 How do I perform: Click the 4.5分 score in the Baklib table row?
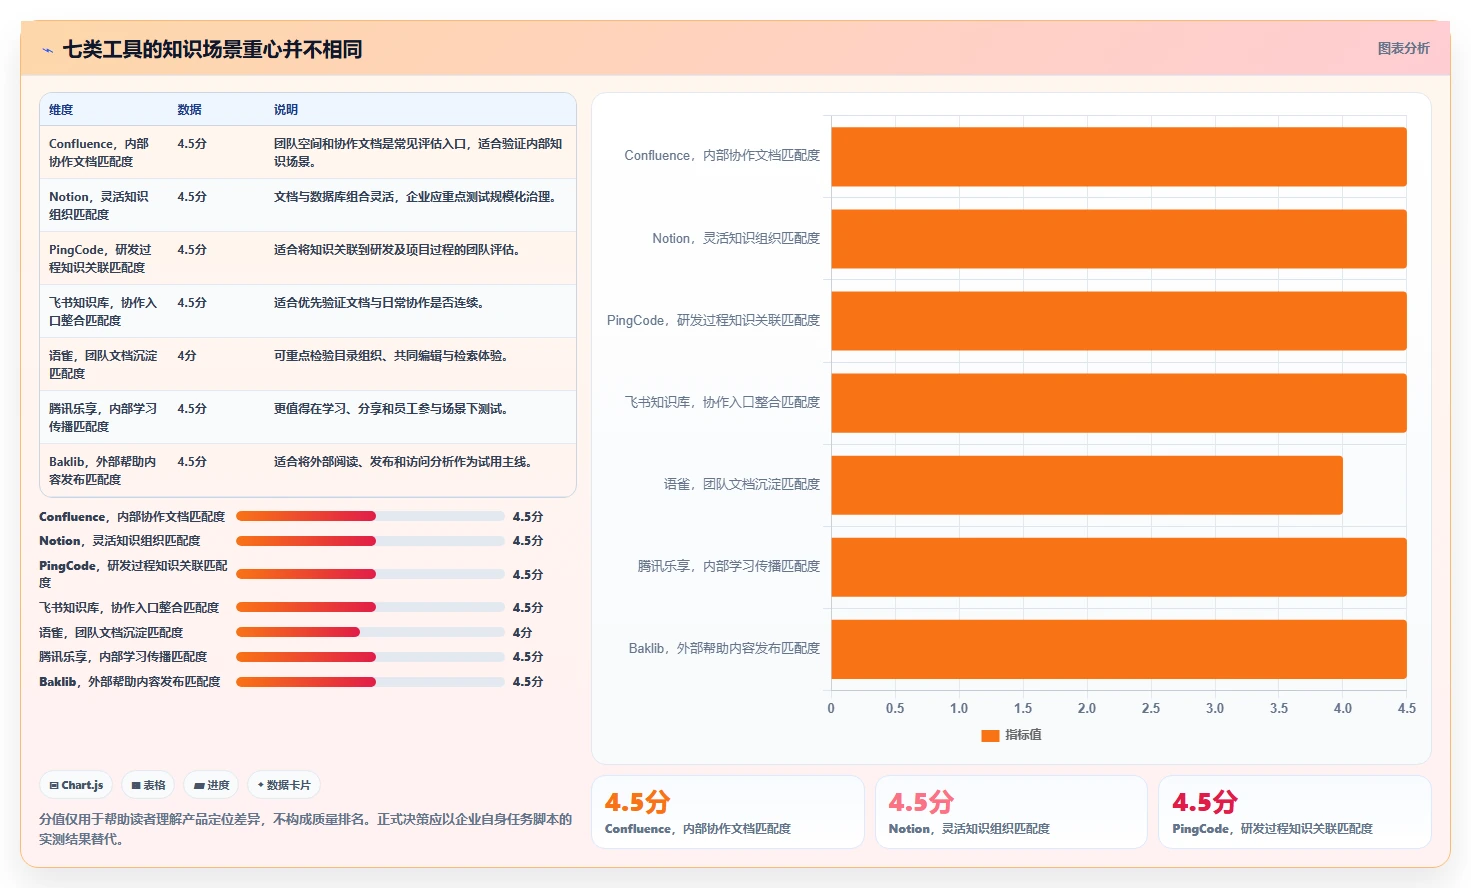pos(192,462)
